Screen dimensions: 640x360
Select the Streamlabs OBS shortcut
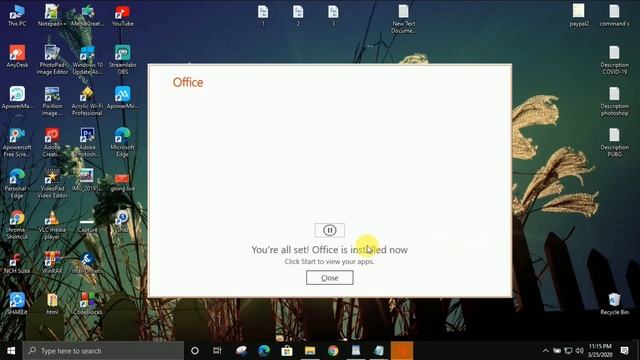tap(122, 60)
